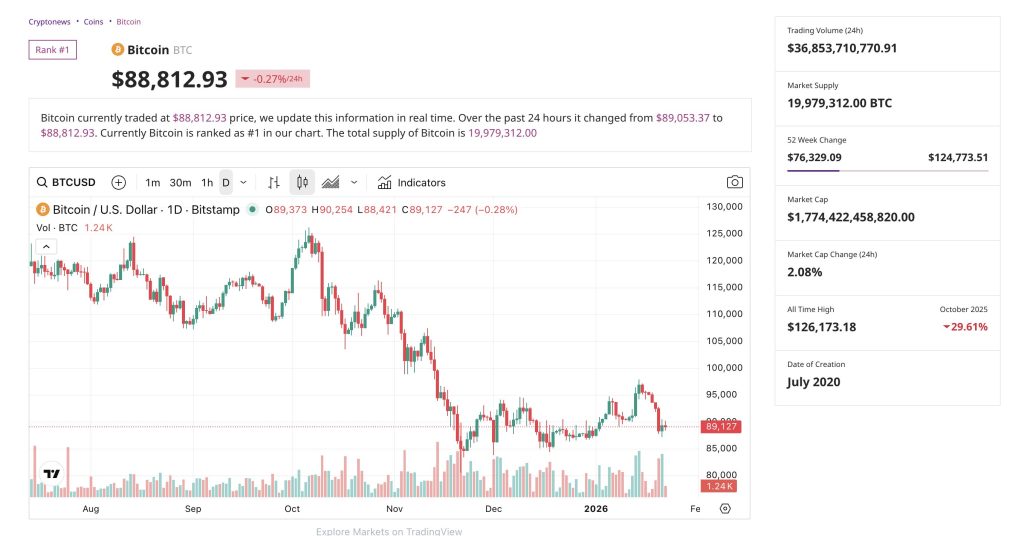Select the 30m timeframe
The image size is (1024, 536).
180,182
